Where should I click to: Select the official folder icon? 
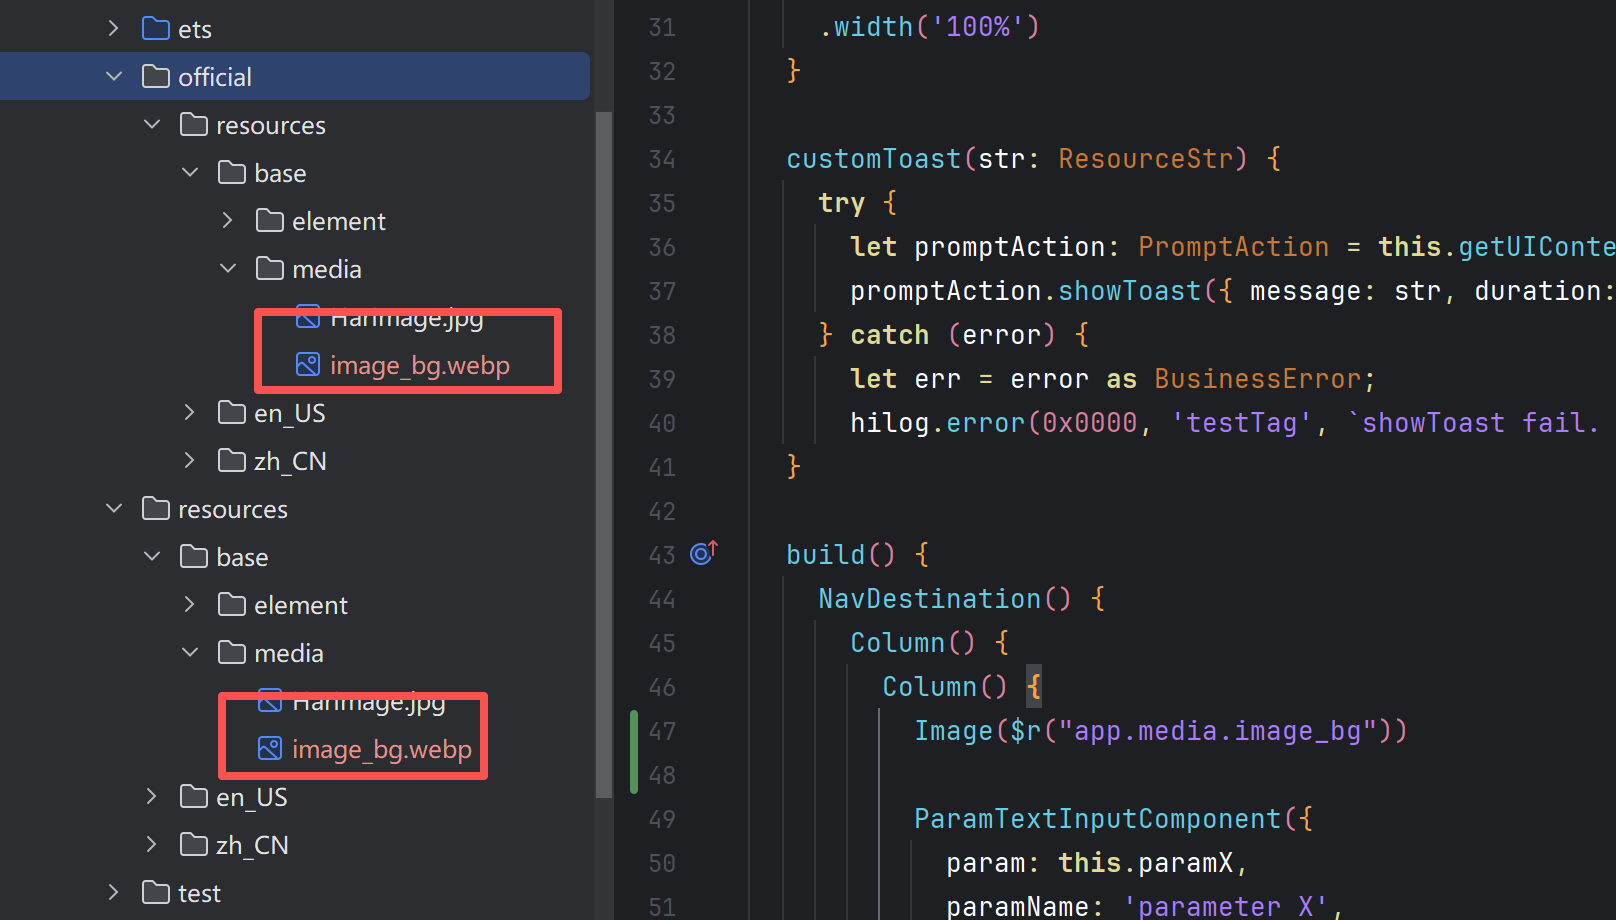[x=156, y=76]
